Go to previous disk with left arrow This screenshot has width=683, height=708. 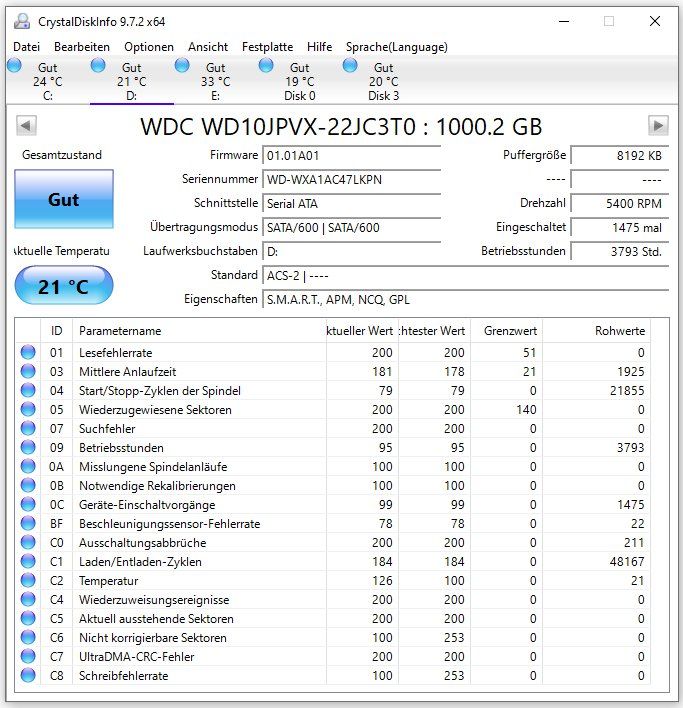(26, 126)
